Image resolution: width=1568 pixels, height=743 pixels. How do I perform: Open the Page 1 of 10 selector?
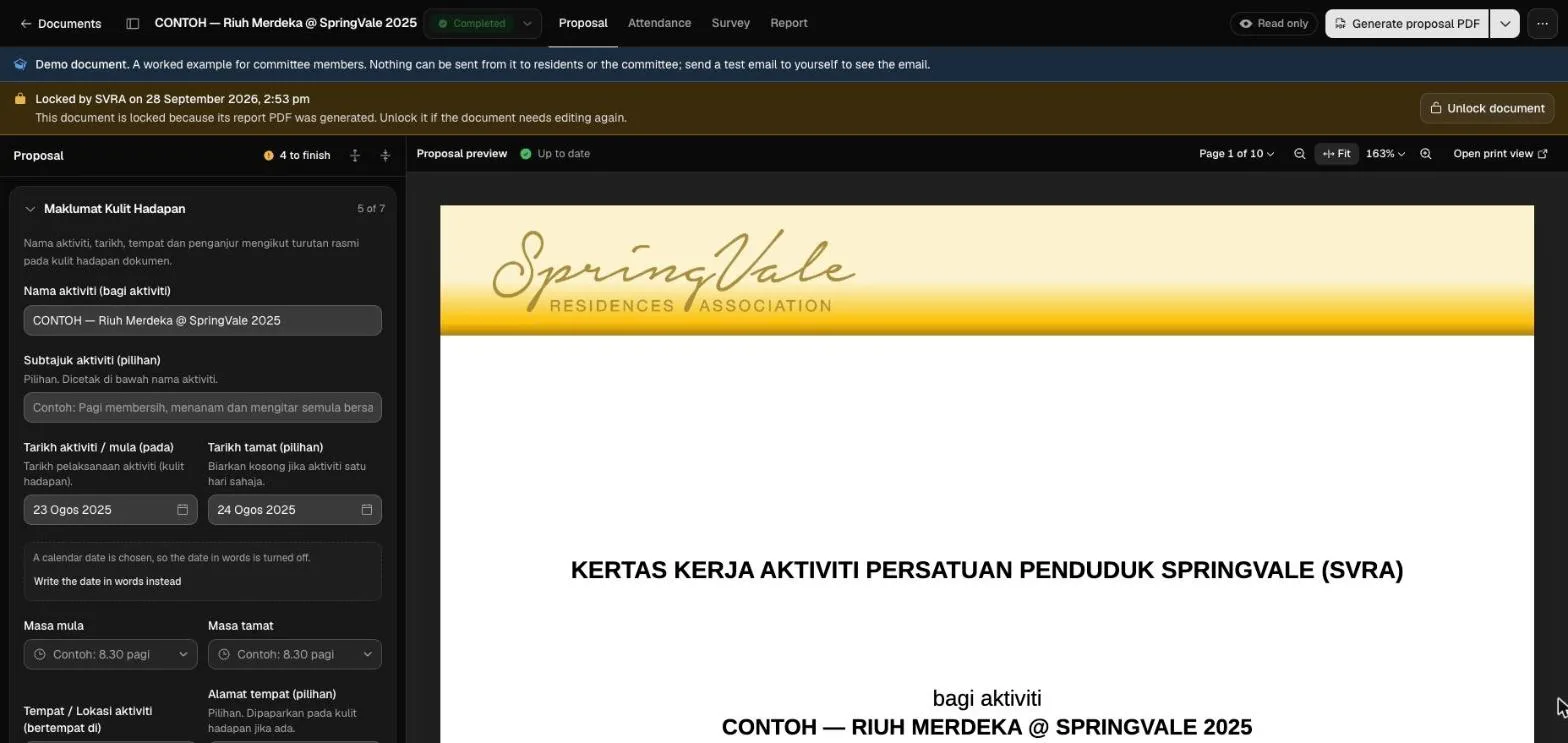coord(1236,154)
